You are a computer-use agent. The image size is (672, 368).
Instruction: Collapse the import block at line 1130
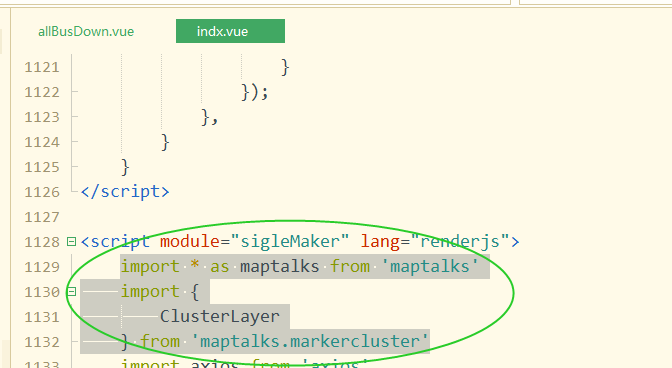click(72, 292)
